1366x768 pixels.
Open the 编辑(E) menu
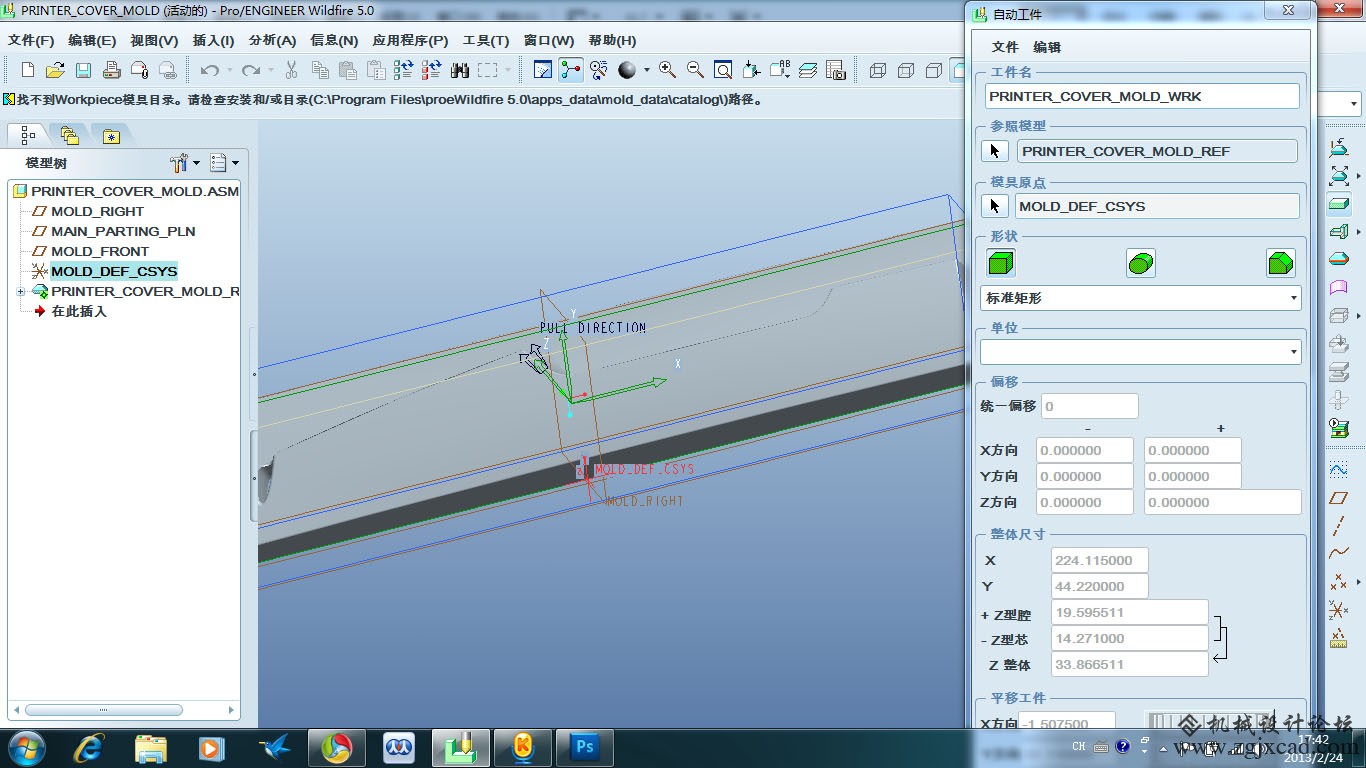click(92, 40)
